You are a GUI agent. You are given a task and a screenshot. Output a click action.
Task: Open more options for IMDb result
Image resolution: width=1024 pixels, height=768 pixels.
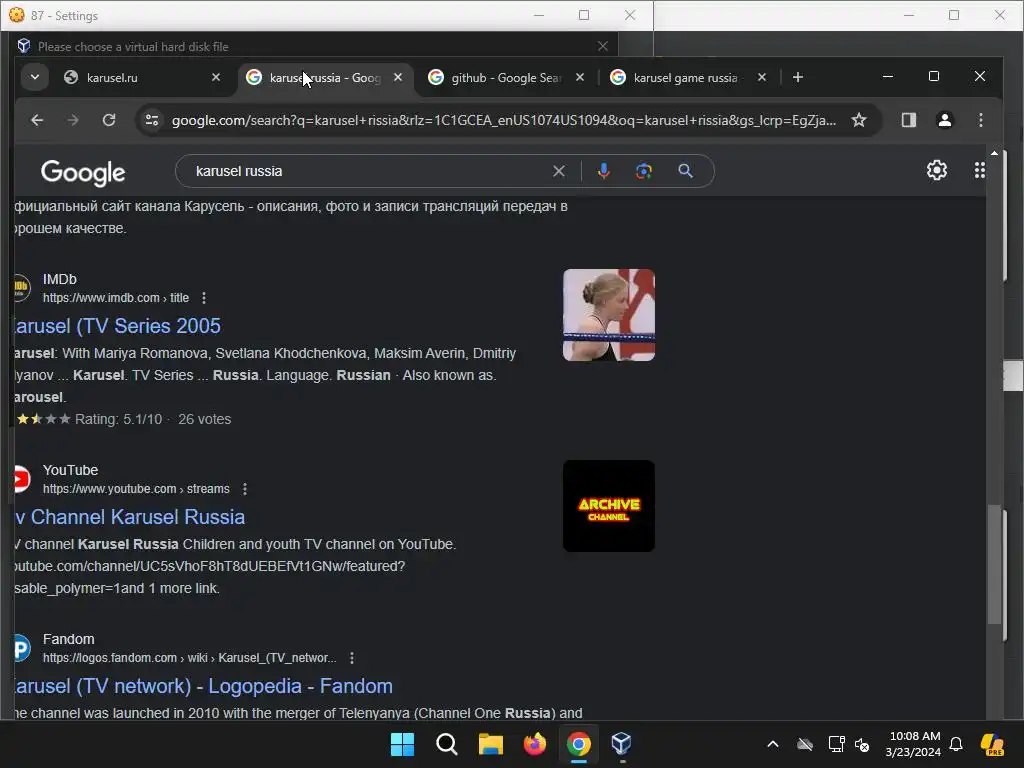pos(204,298)
